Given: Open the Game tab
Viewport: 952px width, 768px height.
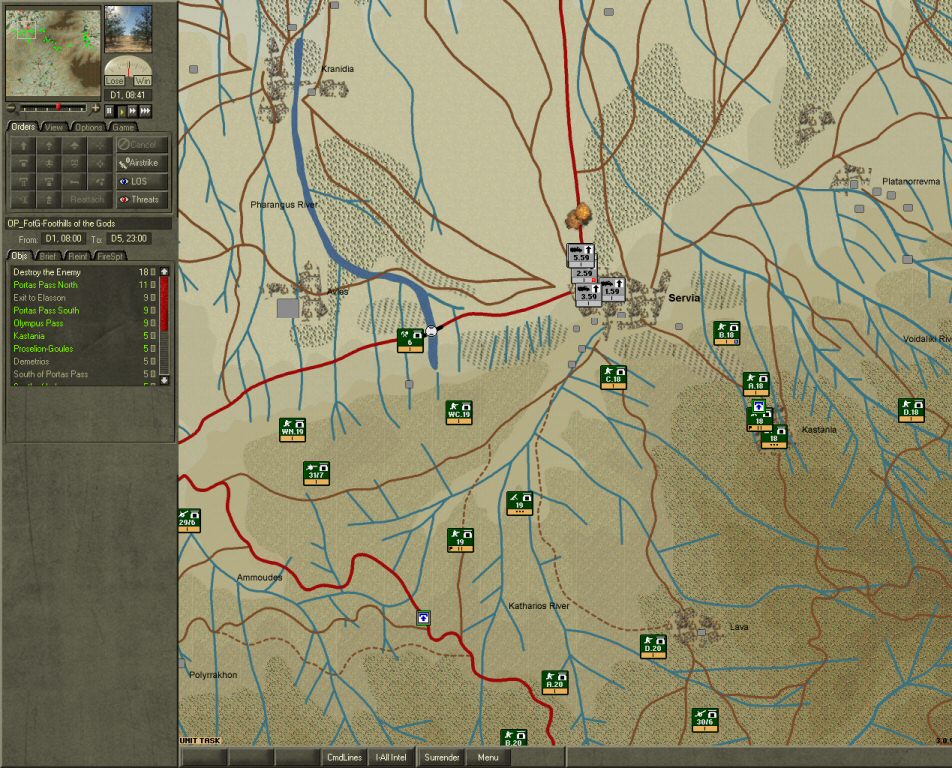Looking at the screenshot, I should click(x=123, y=127).
